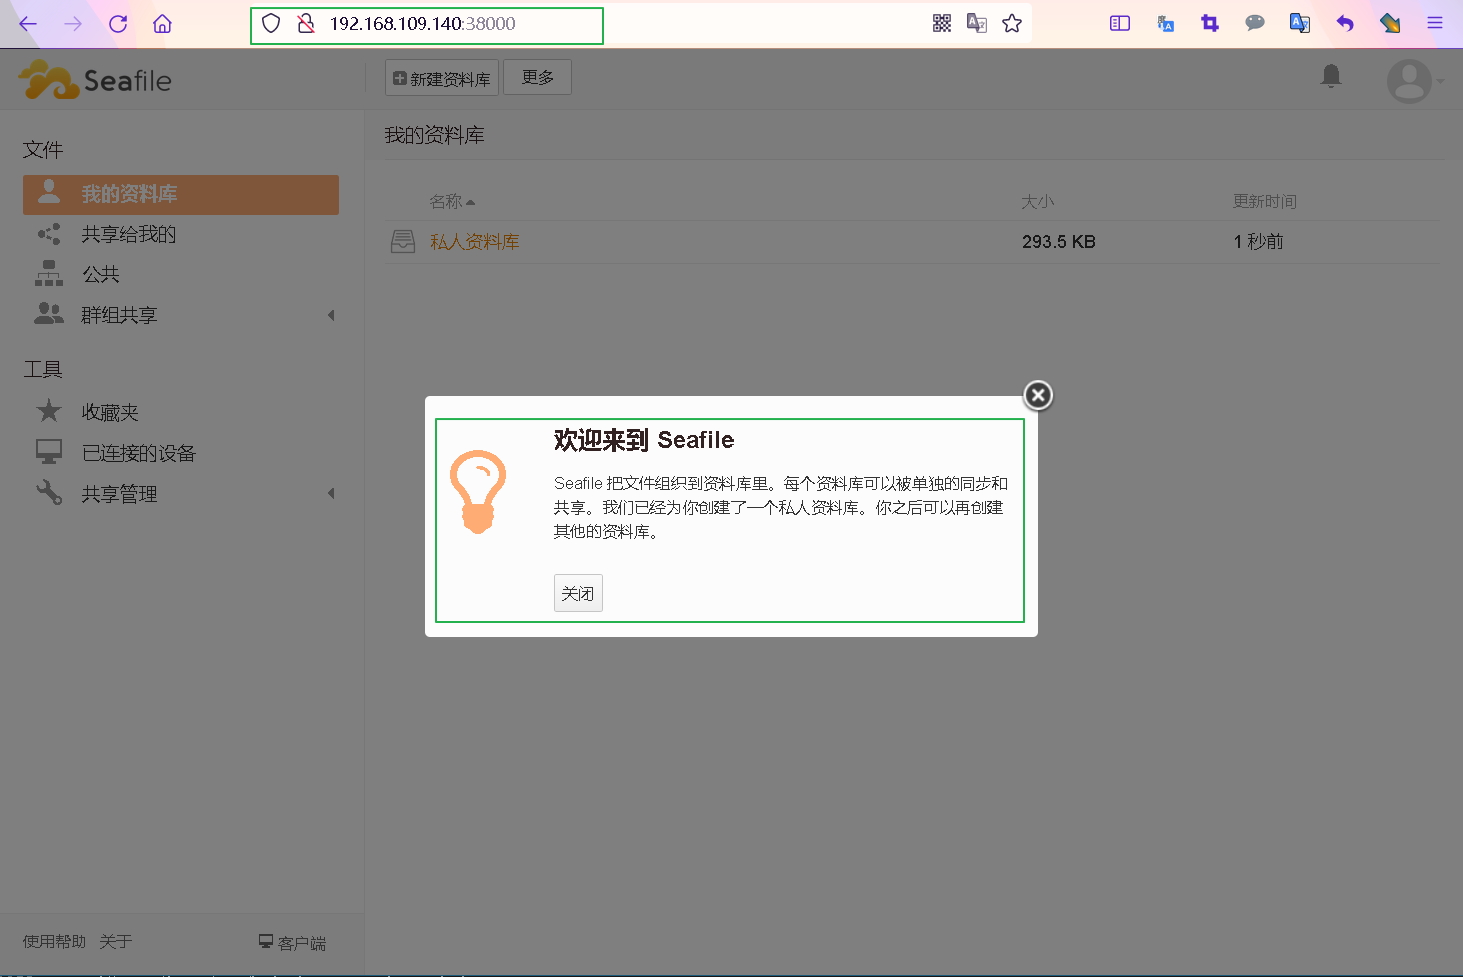Click the 大小 column header
The width and height of the screenshot is (1463, 977).
pos(1038,202)
